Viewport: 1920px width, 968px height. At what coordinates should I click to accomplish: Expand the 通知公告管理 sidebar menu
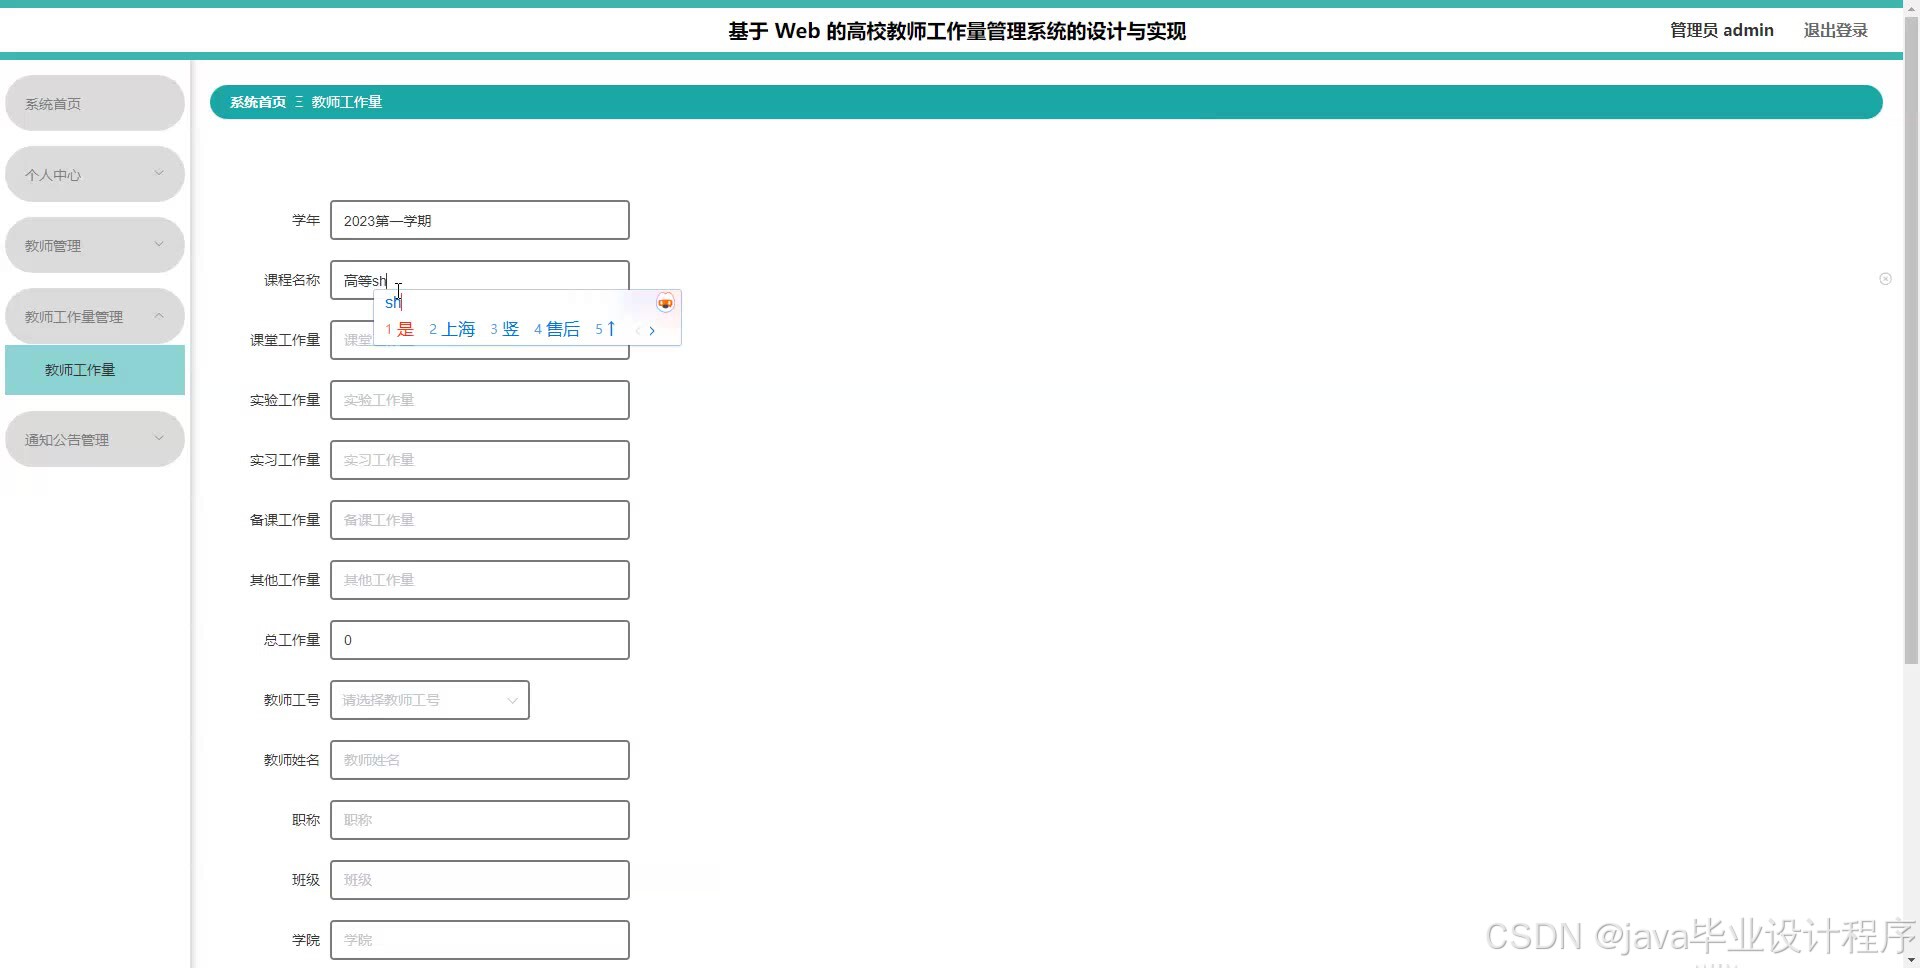95,439
